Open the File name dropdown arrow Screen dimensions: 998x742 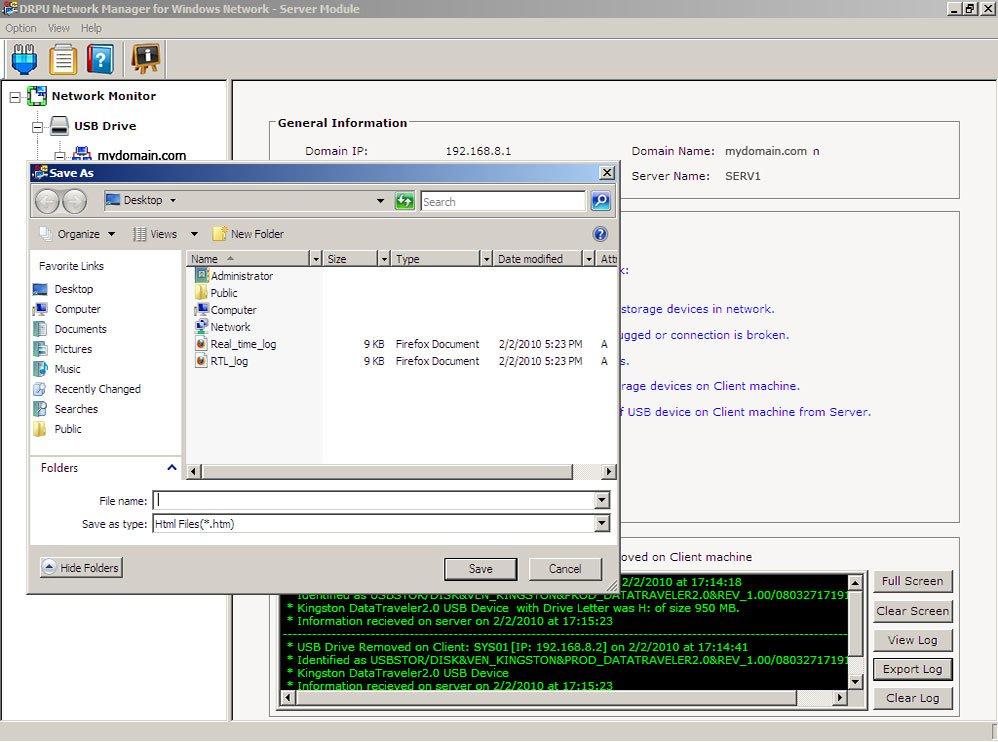(602, 500)
